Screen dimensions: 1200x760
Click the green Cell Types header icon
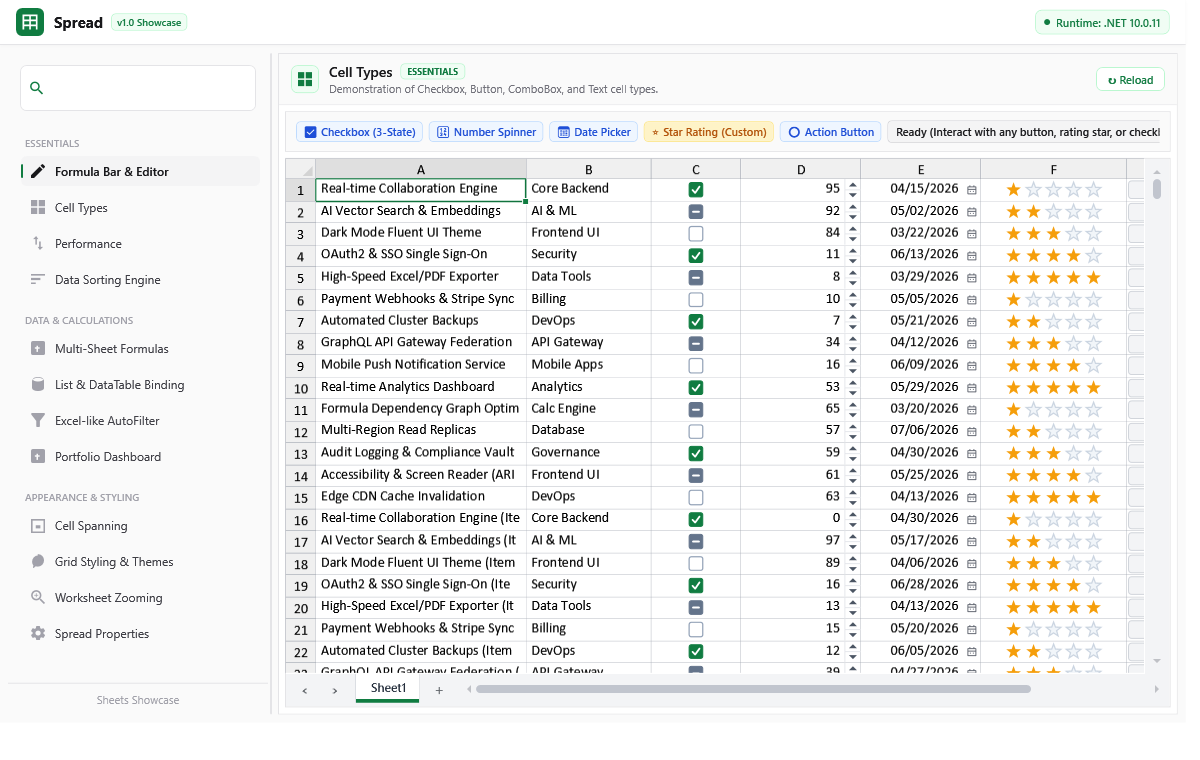pos(305,80)
